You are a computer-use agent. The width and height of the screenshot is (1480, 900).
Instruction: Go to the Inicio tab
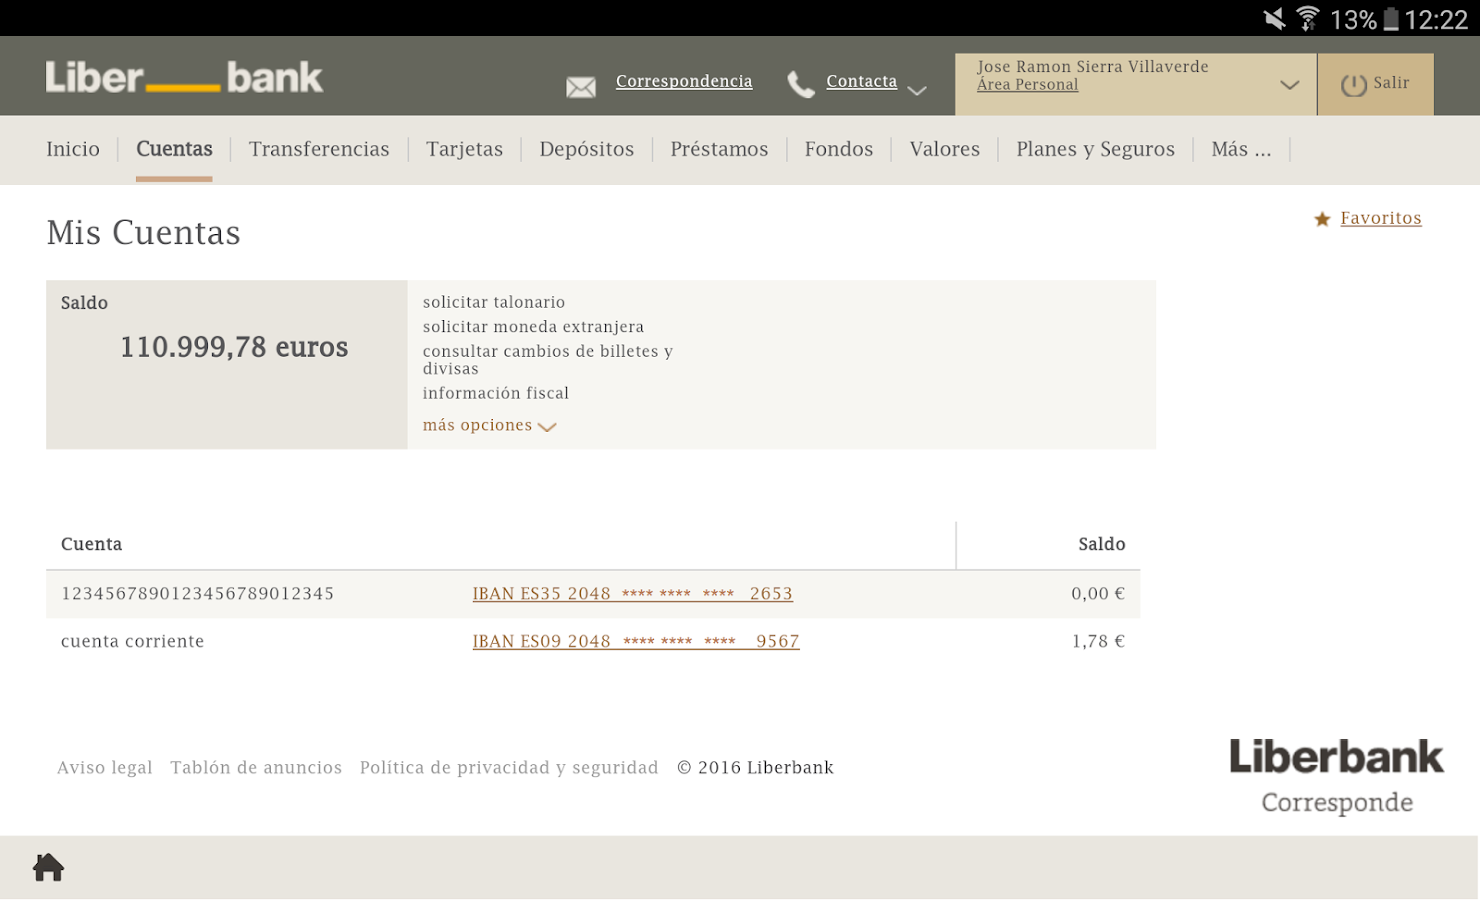[x=73, y=149]
